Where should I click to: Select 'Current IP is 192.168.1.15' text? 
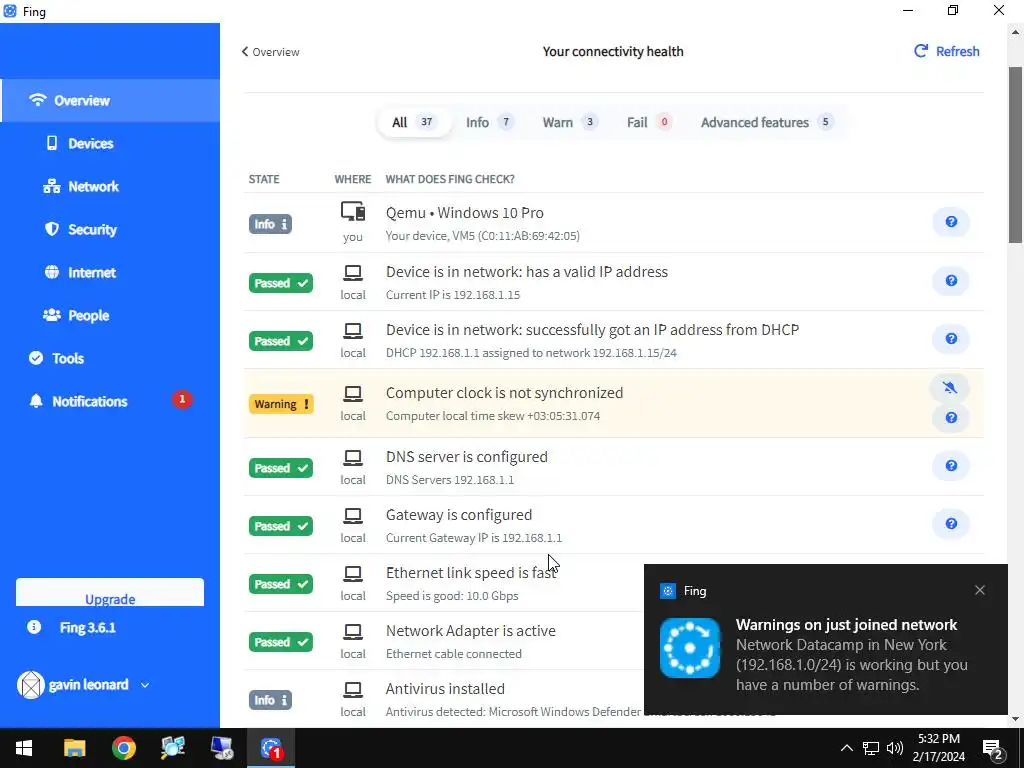tap(453, 295)
